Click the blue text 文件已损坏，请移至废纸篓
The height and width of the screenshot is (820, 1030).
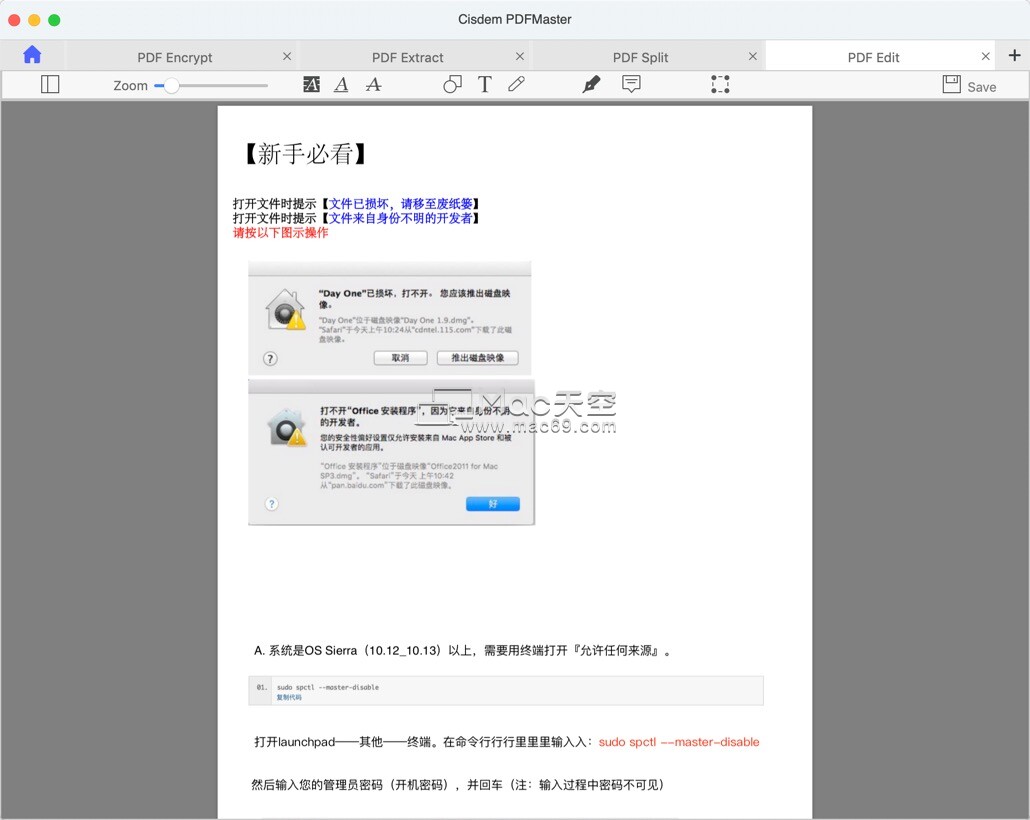pyautogui.click(x=401, y=204)
